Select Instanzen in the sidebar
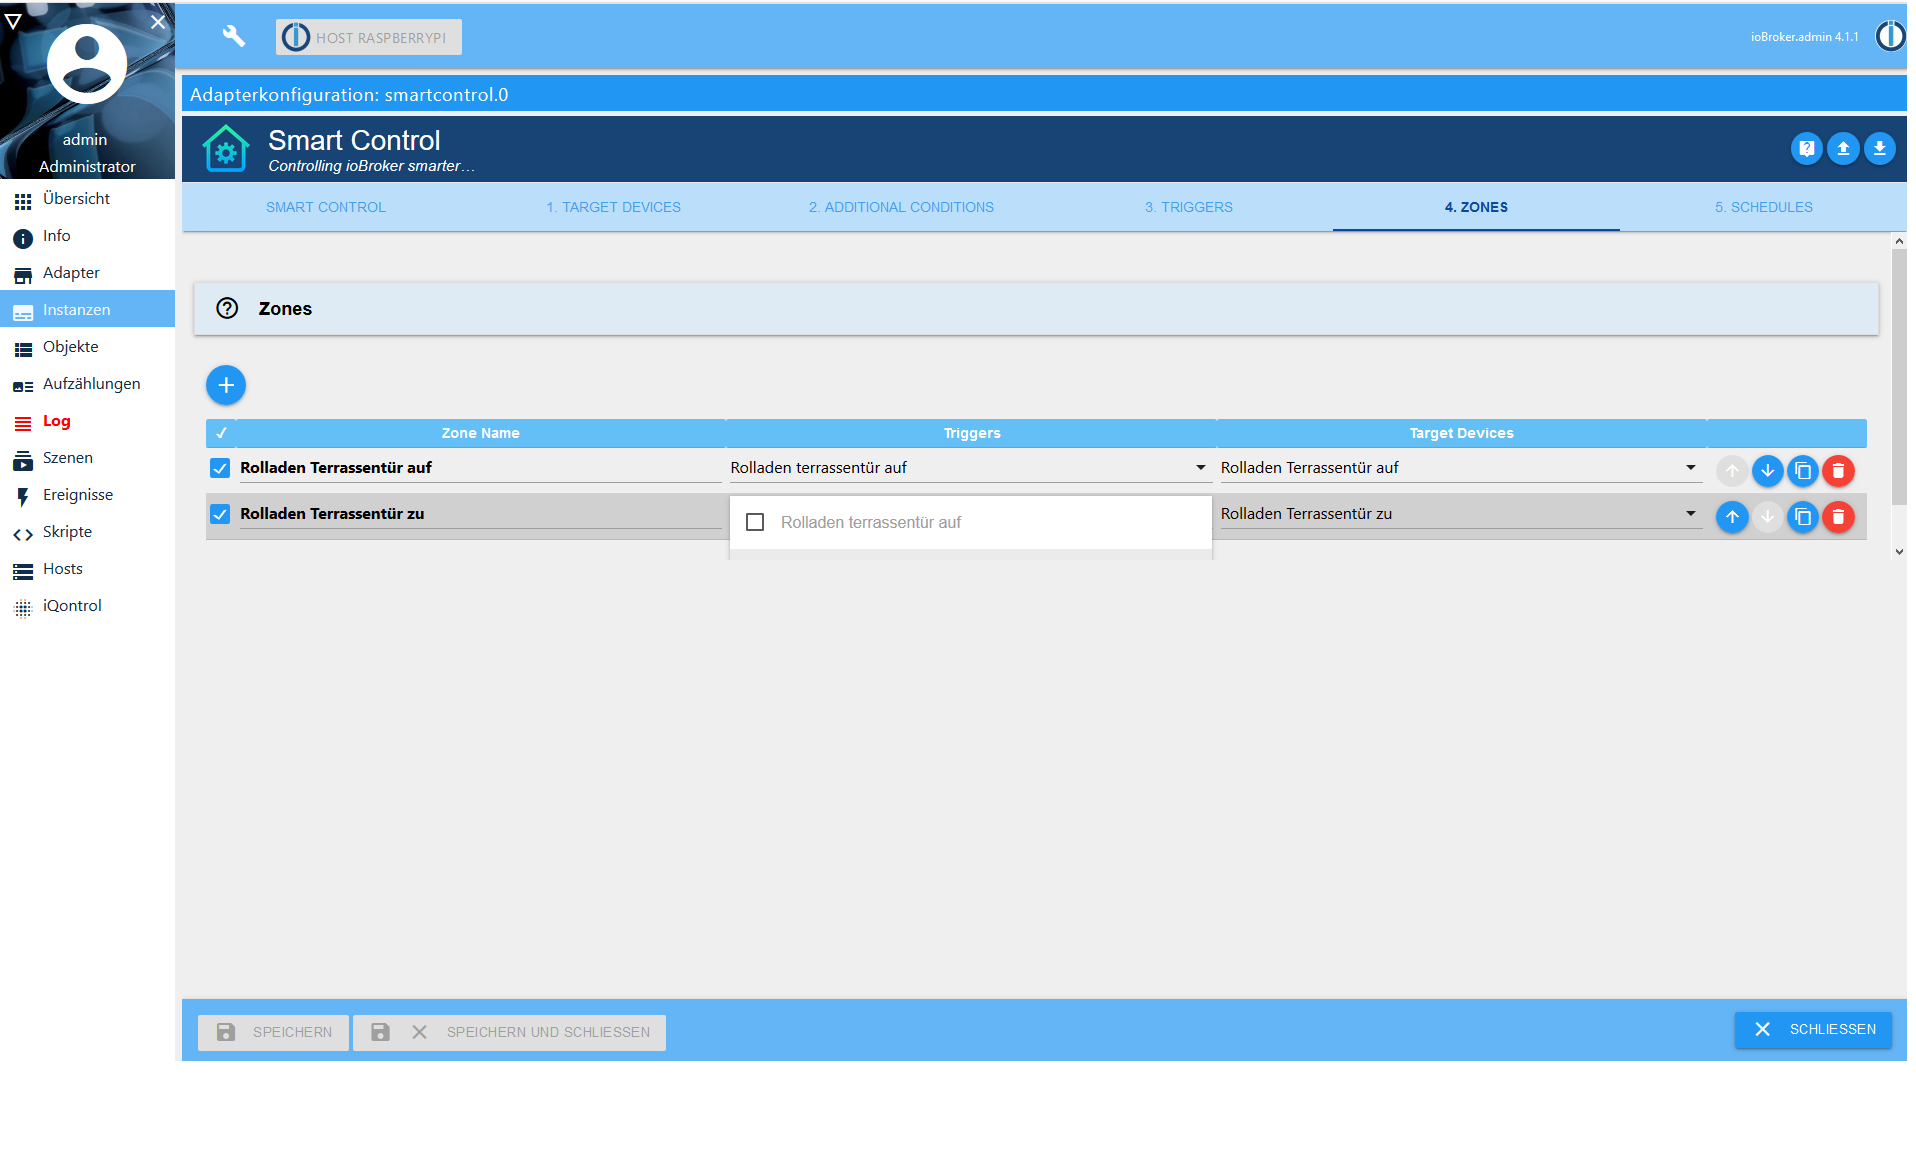Viewport: 1916px width, 1168px height. point(88,310)
